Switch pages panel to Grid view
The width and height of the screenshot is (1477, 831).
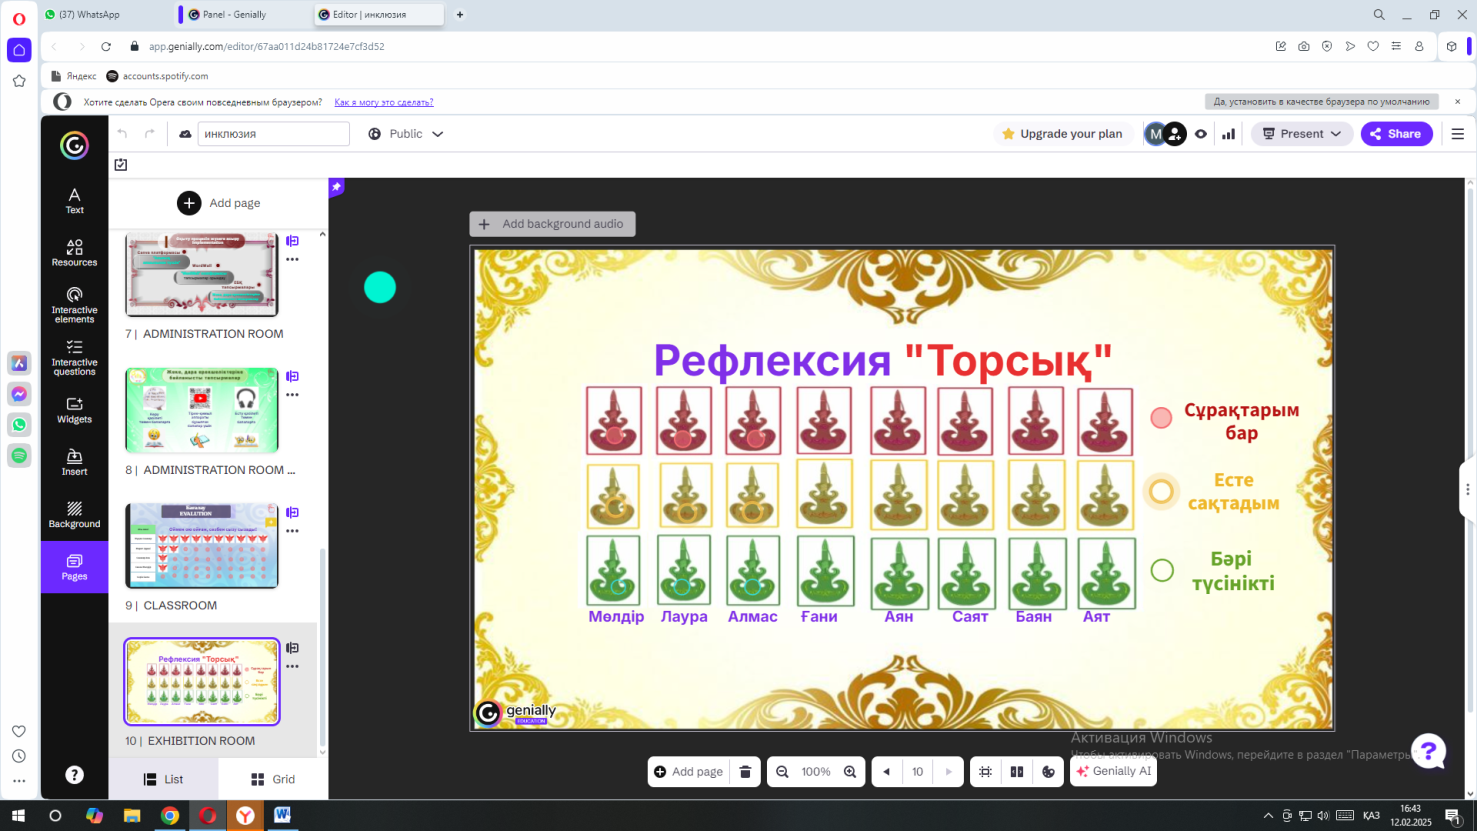[273, 780]
